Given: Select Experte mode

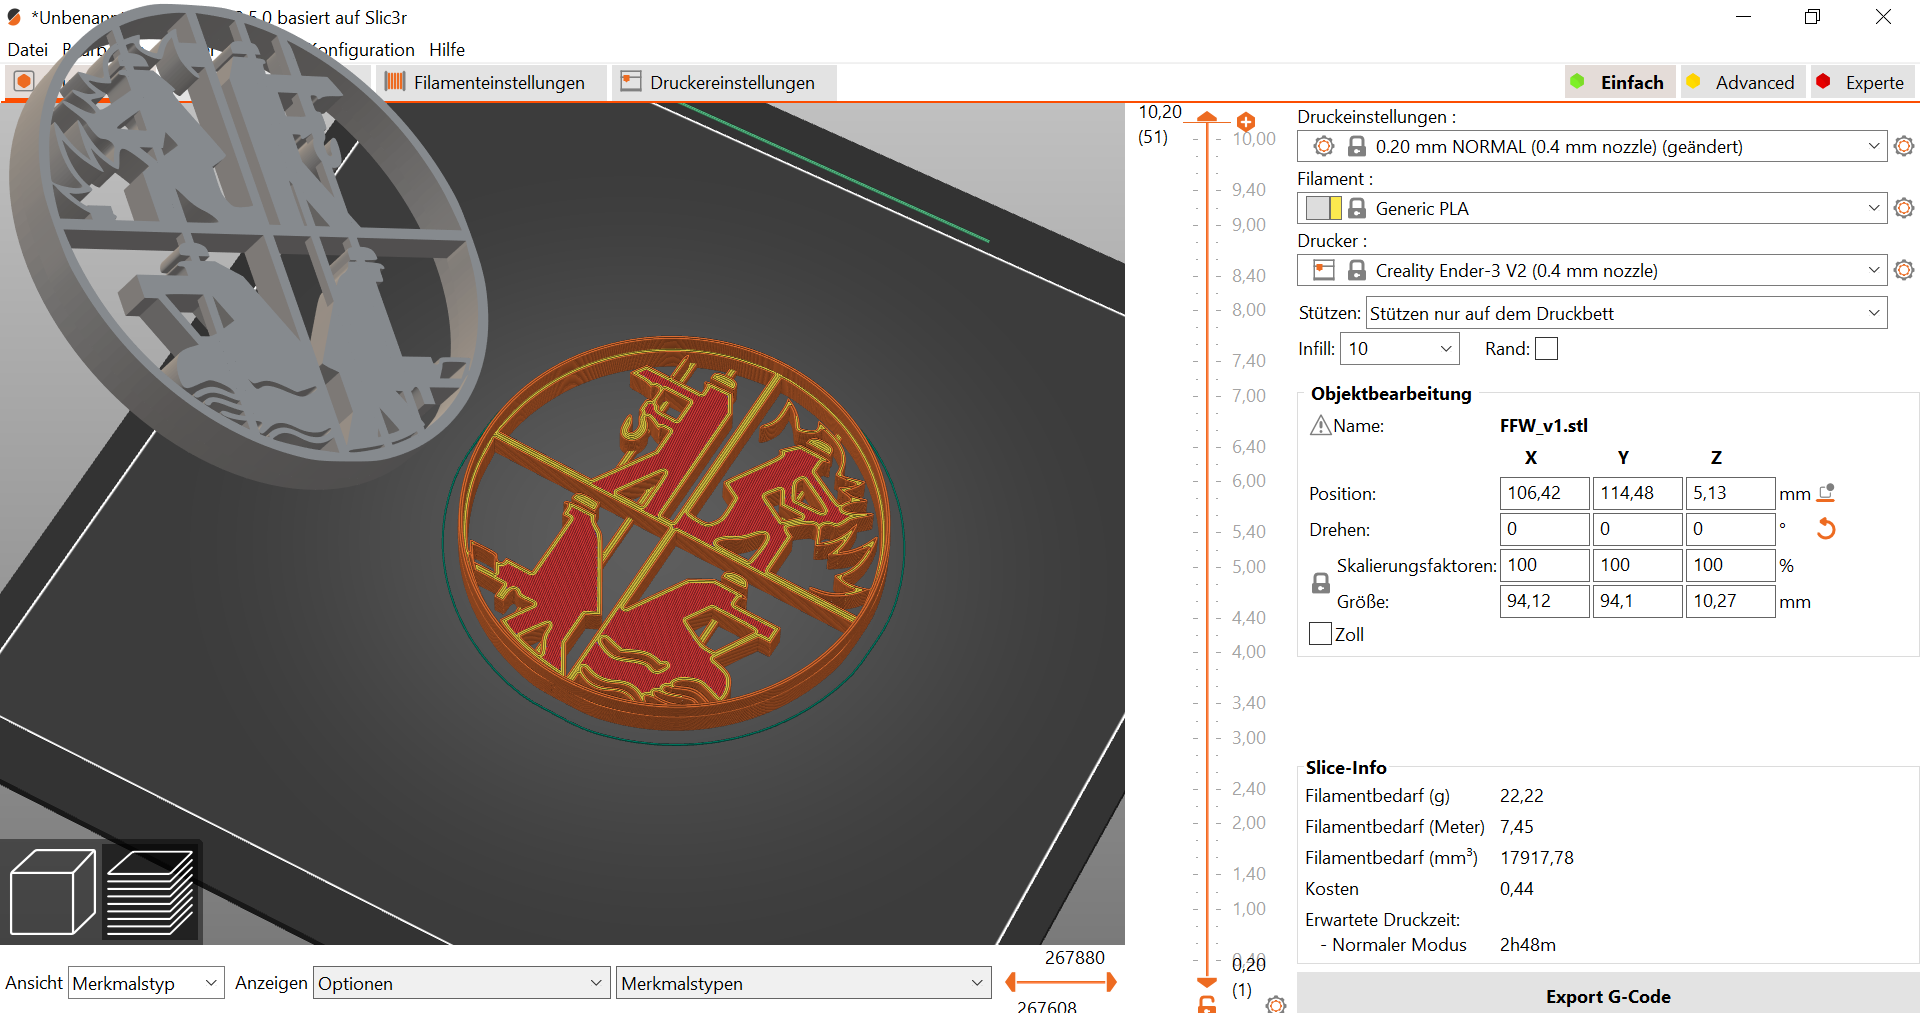Looking at the screenshot, I should coord(1862,82).
